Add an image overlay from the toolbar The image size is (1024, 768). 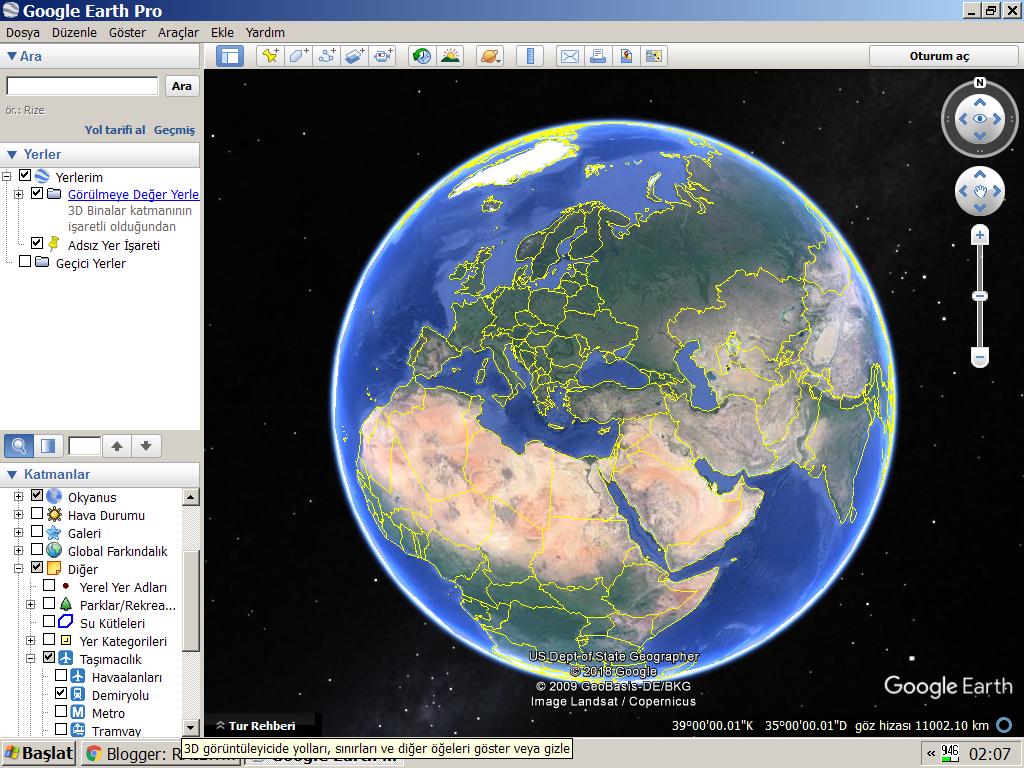point(355,56)
